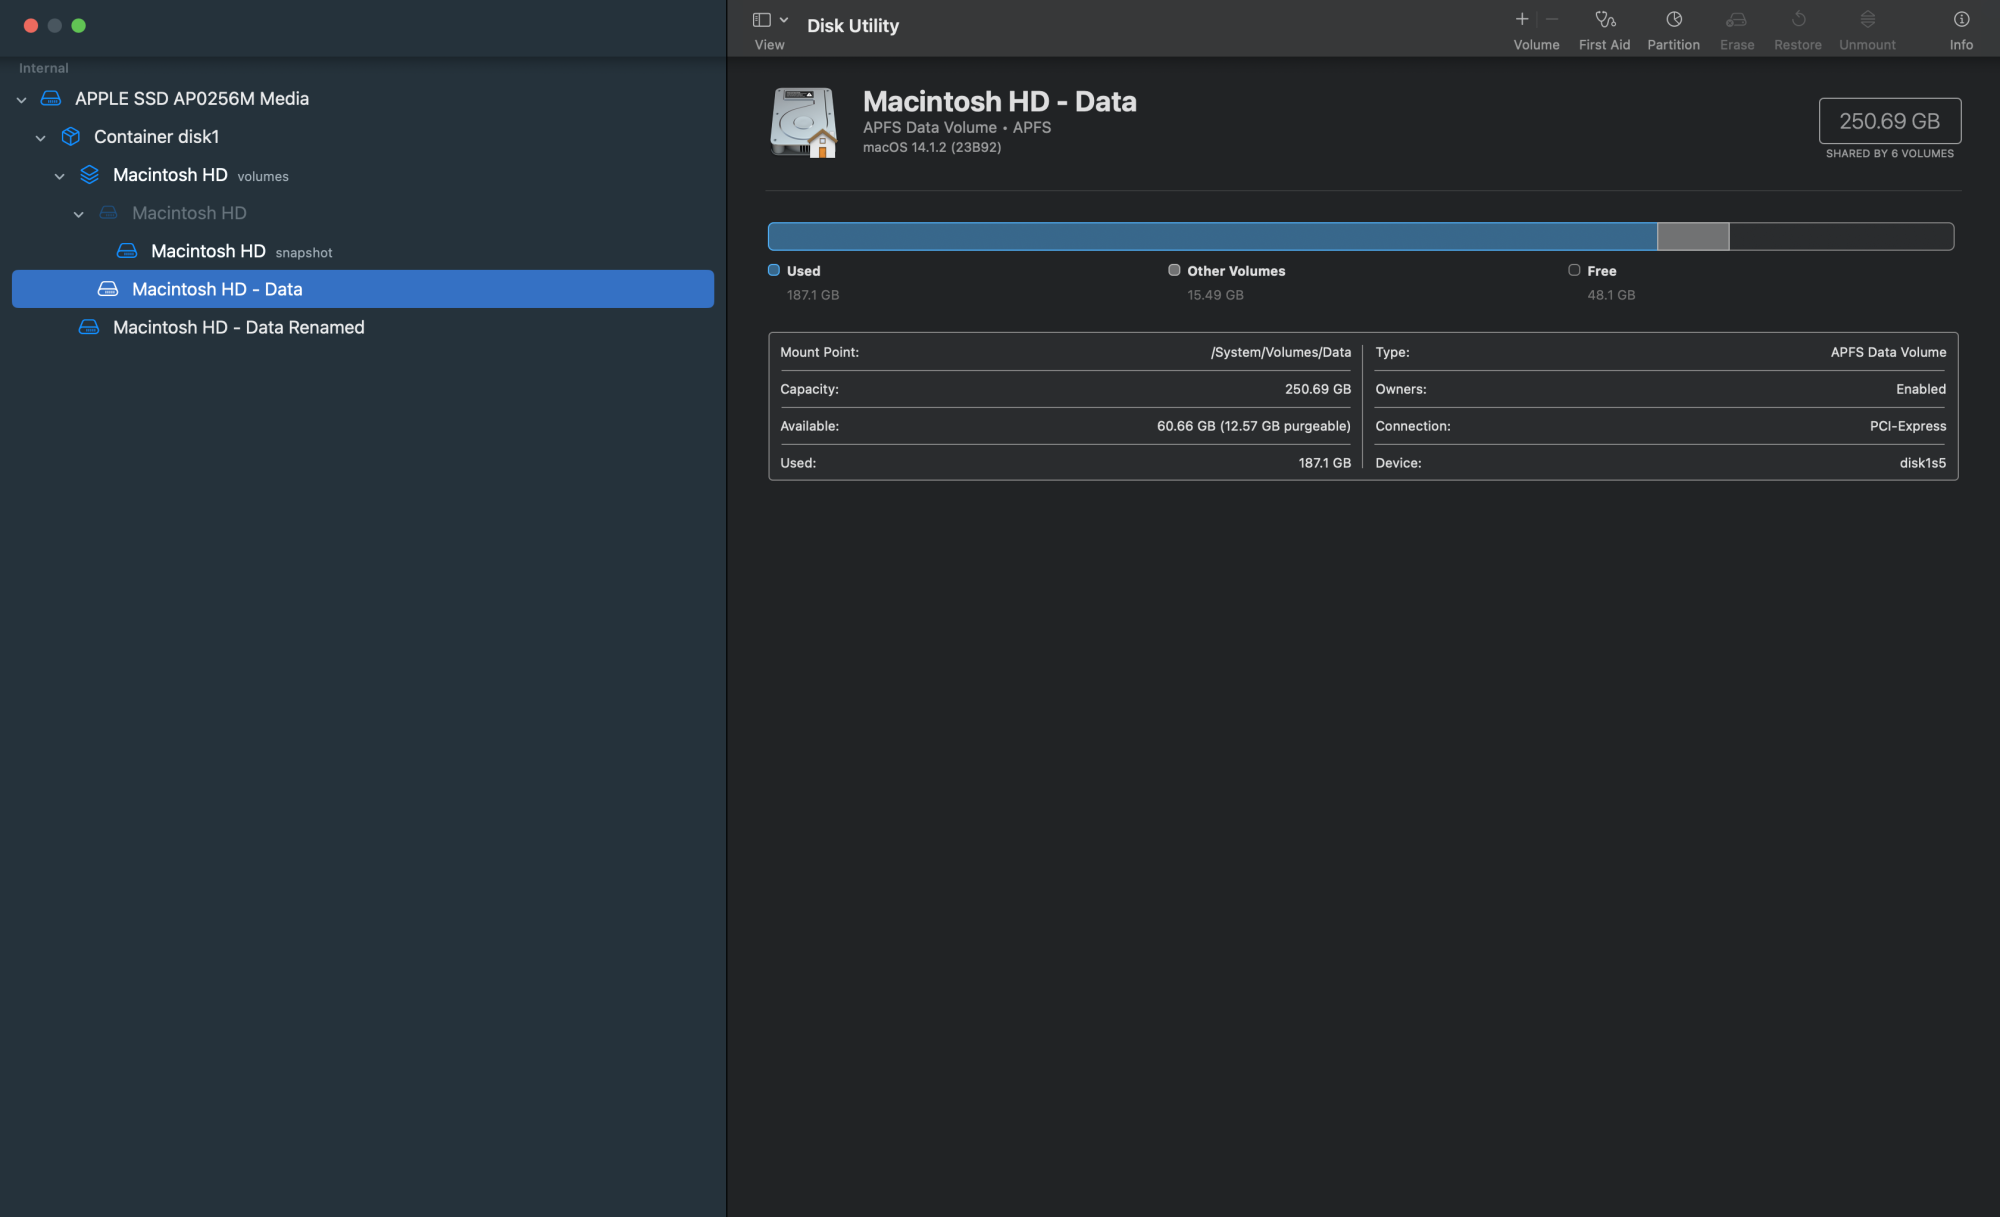2000x1217 pixels.
Task: Click the Unmount toolbar icon
Action: (1867, 20)
